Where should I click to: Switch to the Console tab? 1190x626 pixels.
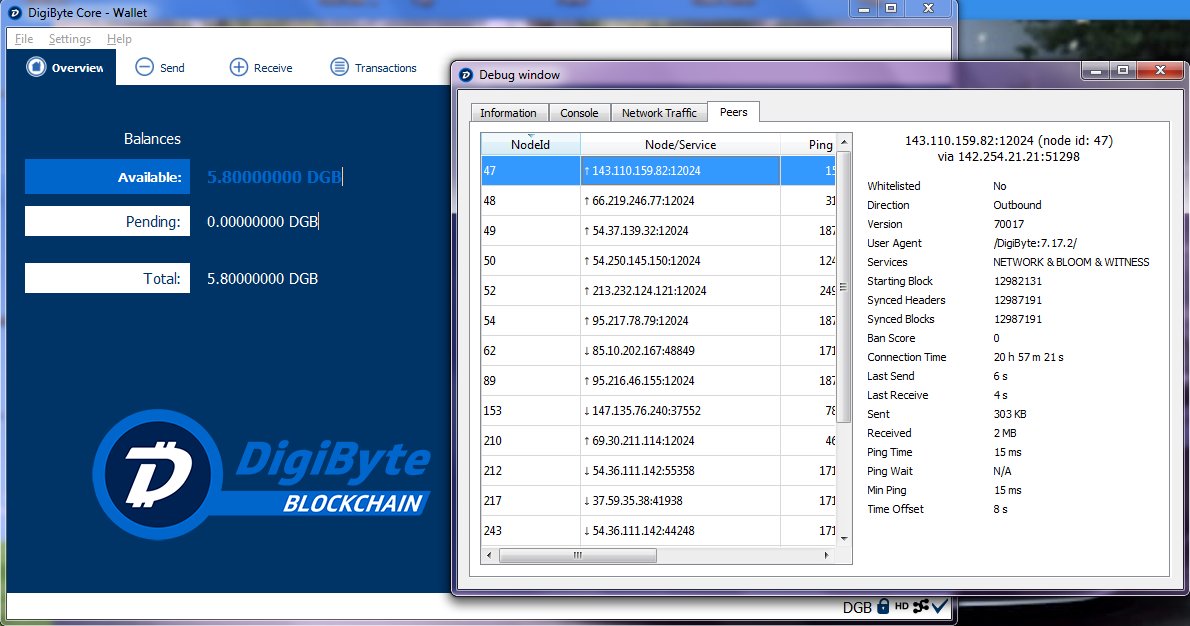tap(579, 112)
